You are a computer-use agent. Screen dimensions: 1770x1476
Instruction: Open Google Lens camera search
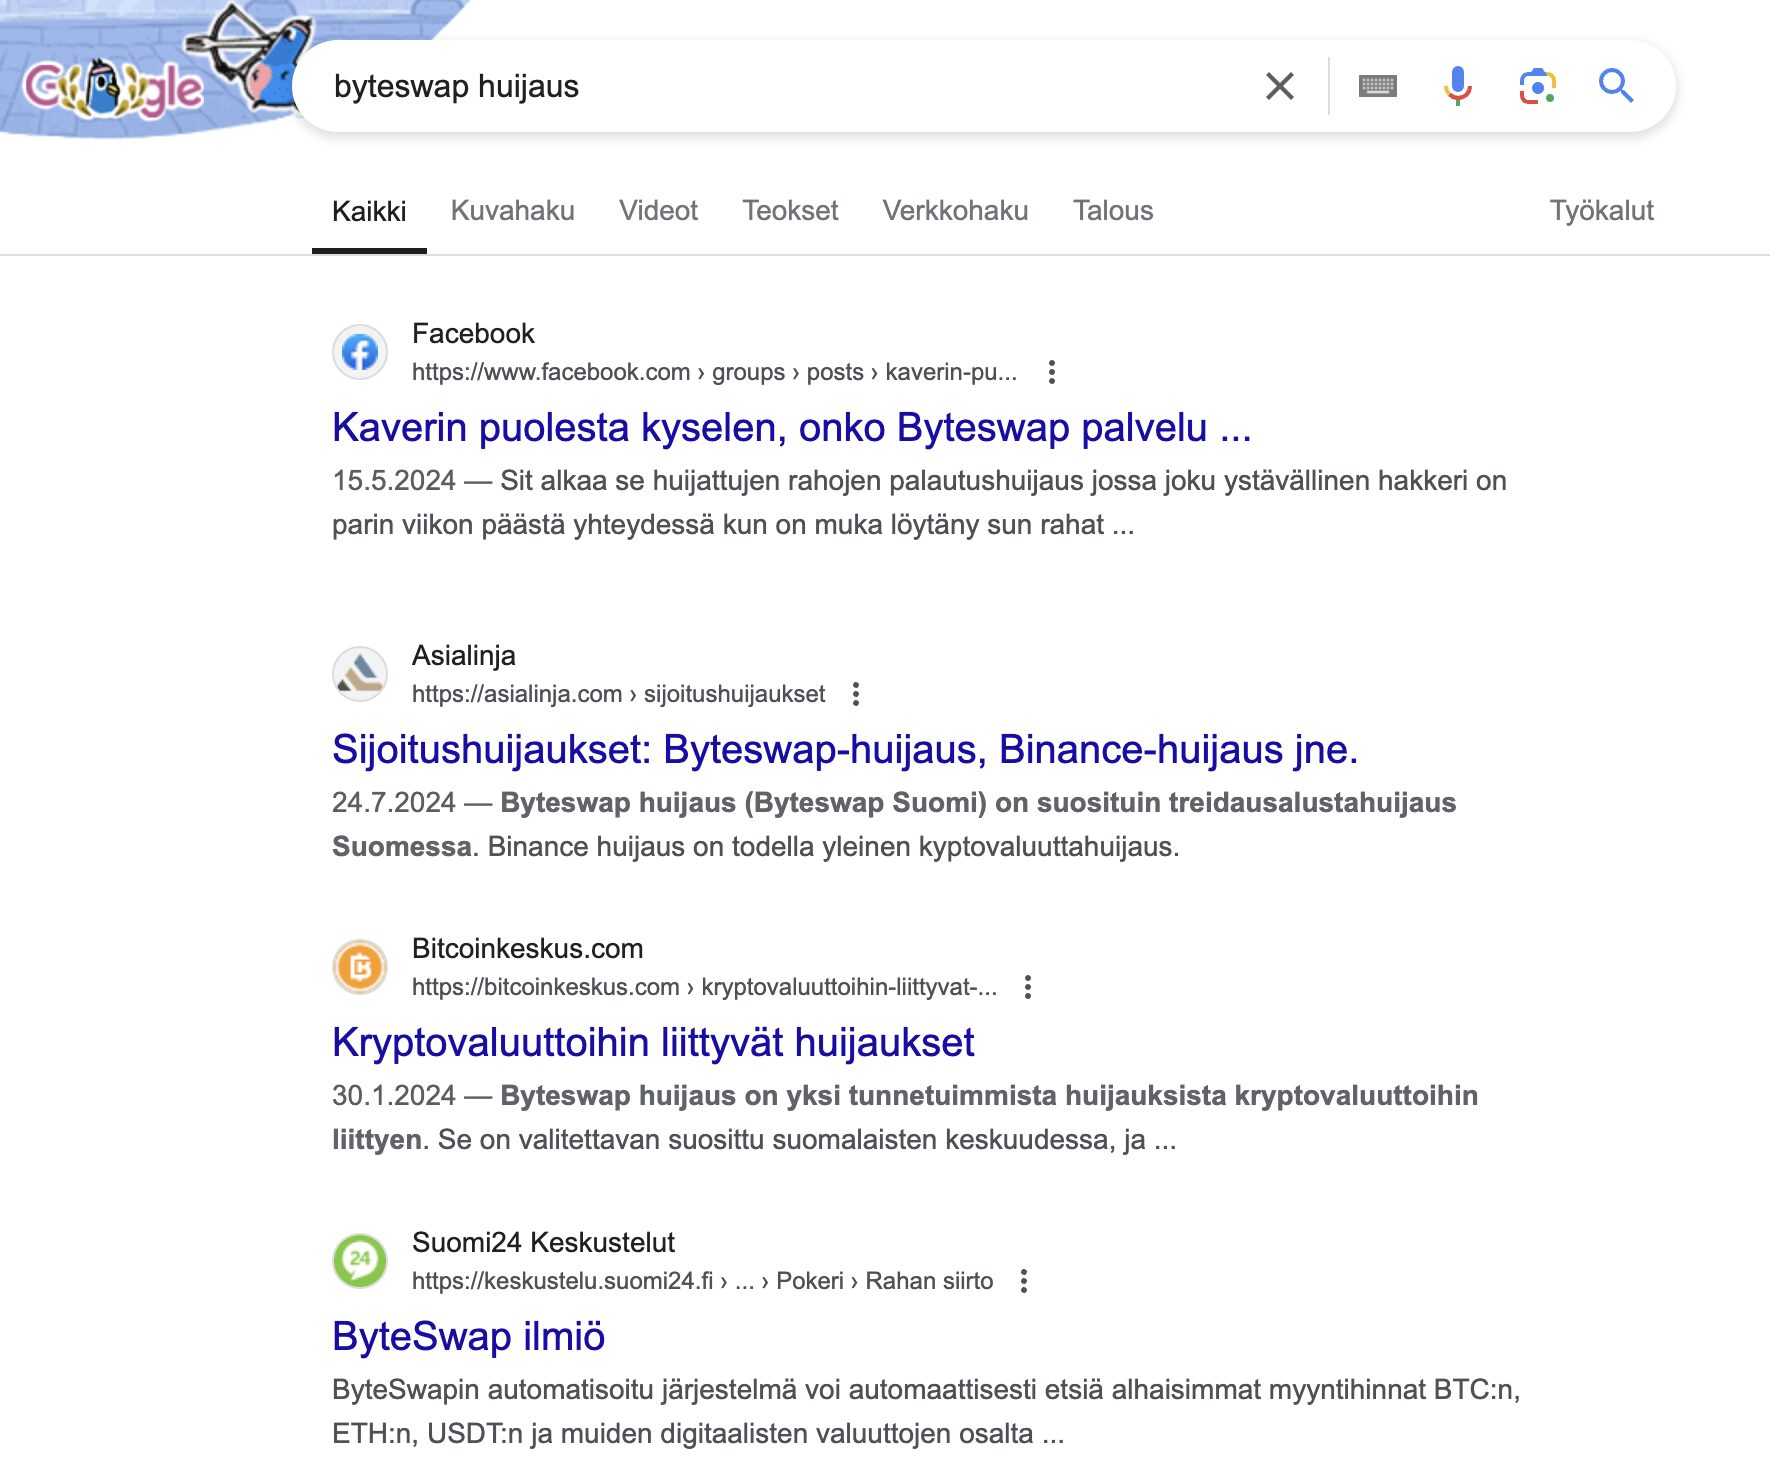pyautogui.click(x=1537, y=86)
